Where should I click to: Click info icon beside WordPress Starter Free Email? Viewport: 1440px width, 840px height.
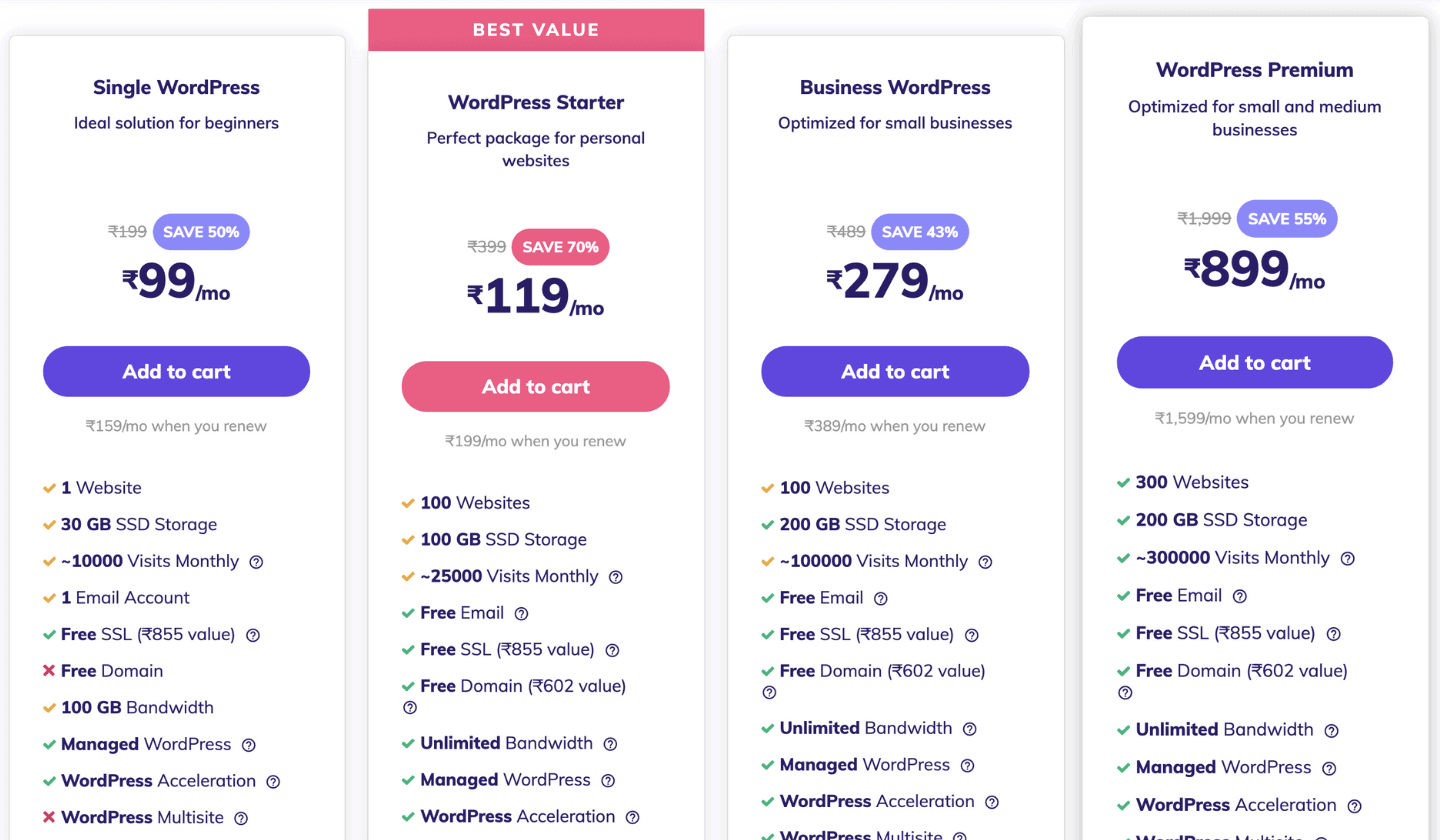pyautogui.click(x=521, y=614)
